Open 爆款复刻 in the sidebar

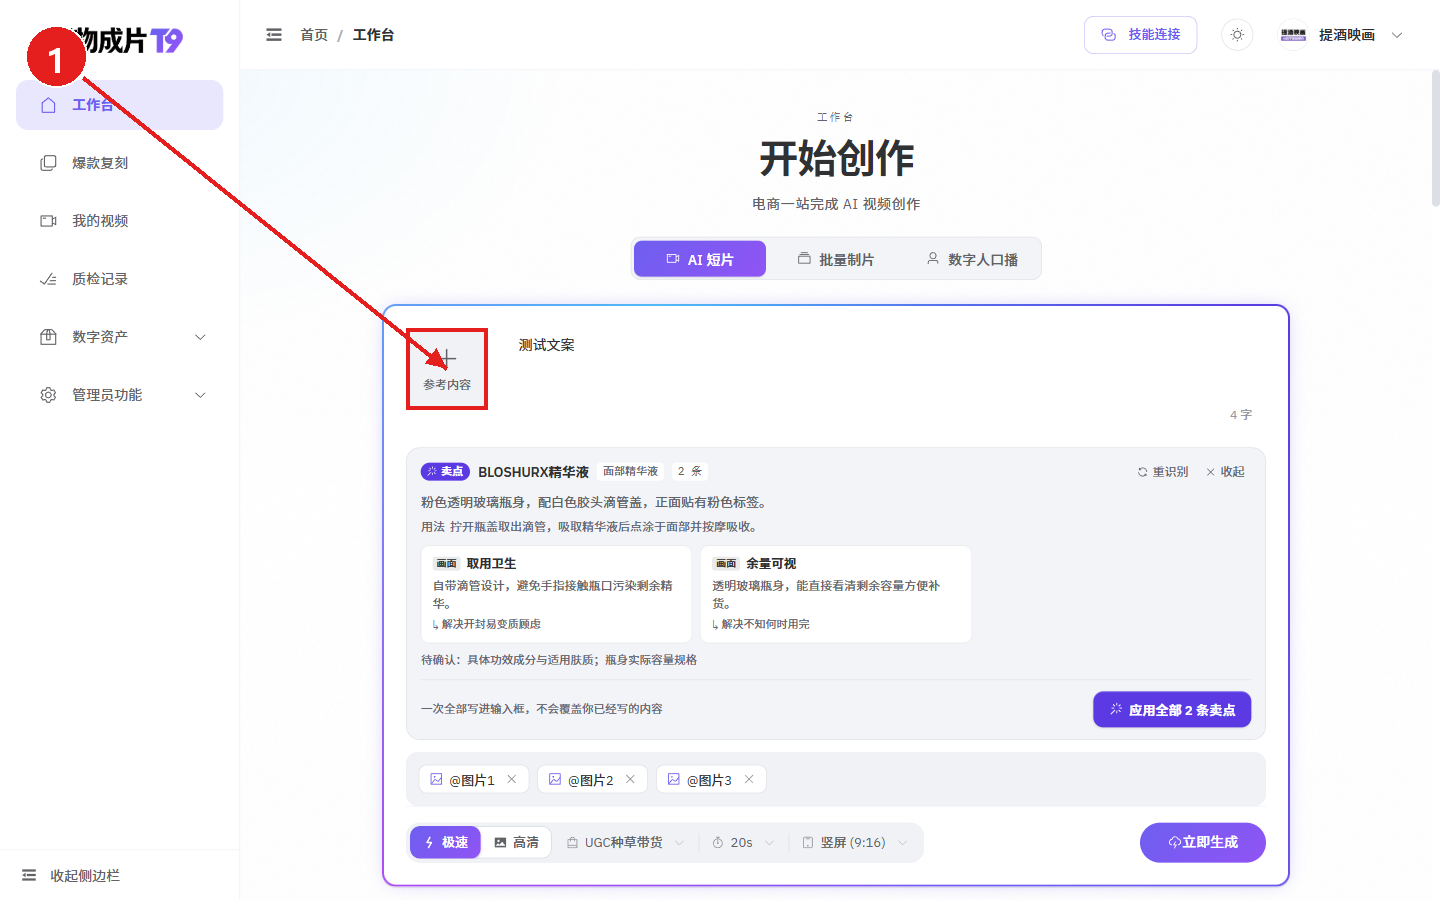pos(119,163)
